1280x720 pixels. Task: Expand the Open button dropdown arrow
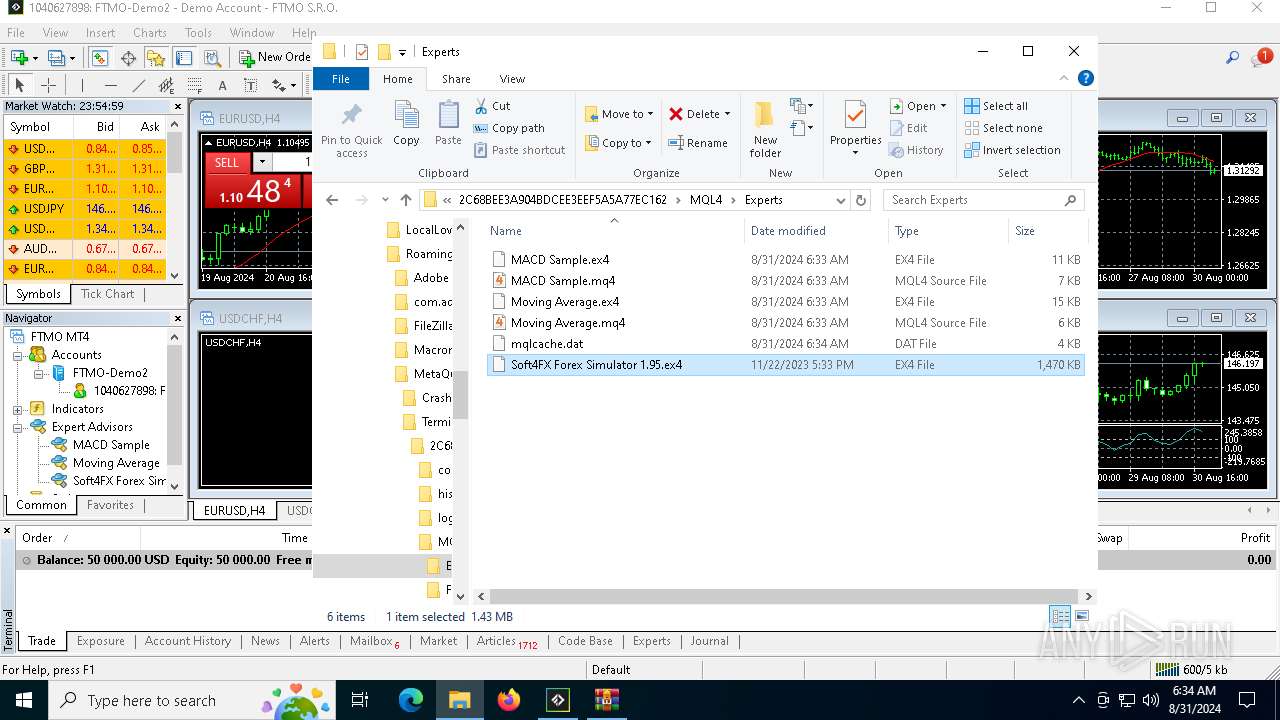point(943,106)
